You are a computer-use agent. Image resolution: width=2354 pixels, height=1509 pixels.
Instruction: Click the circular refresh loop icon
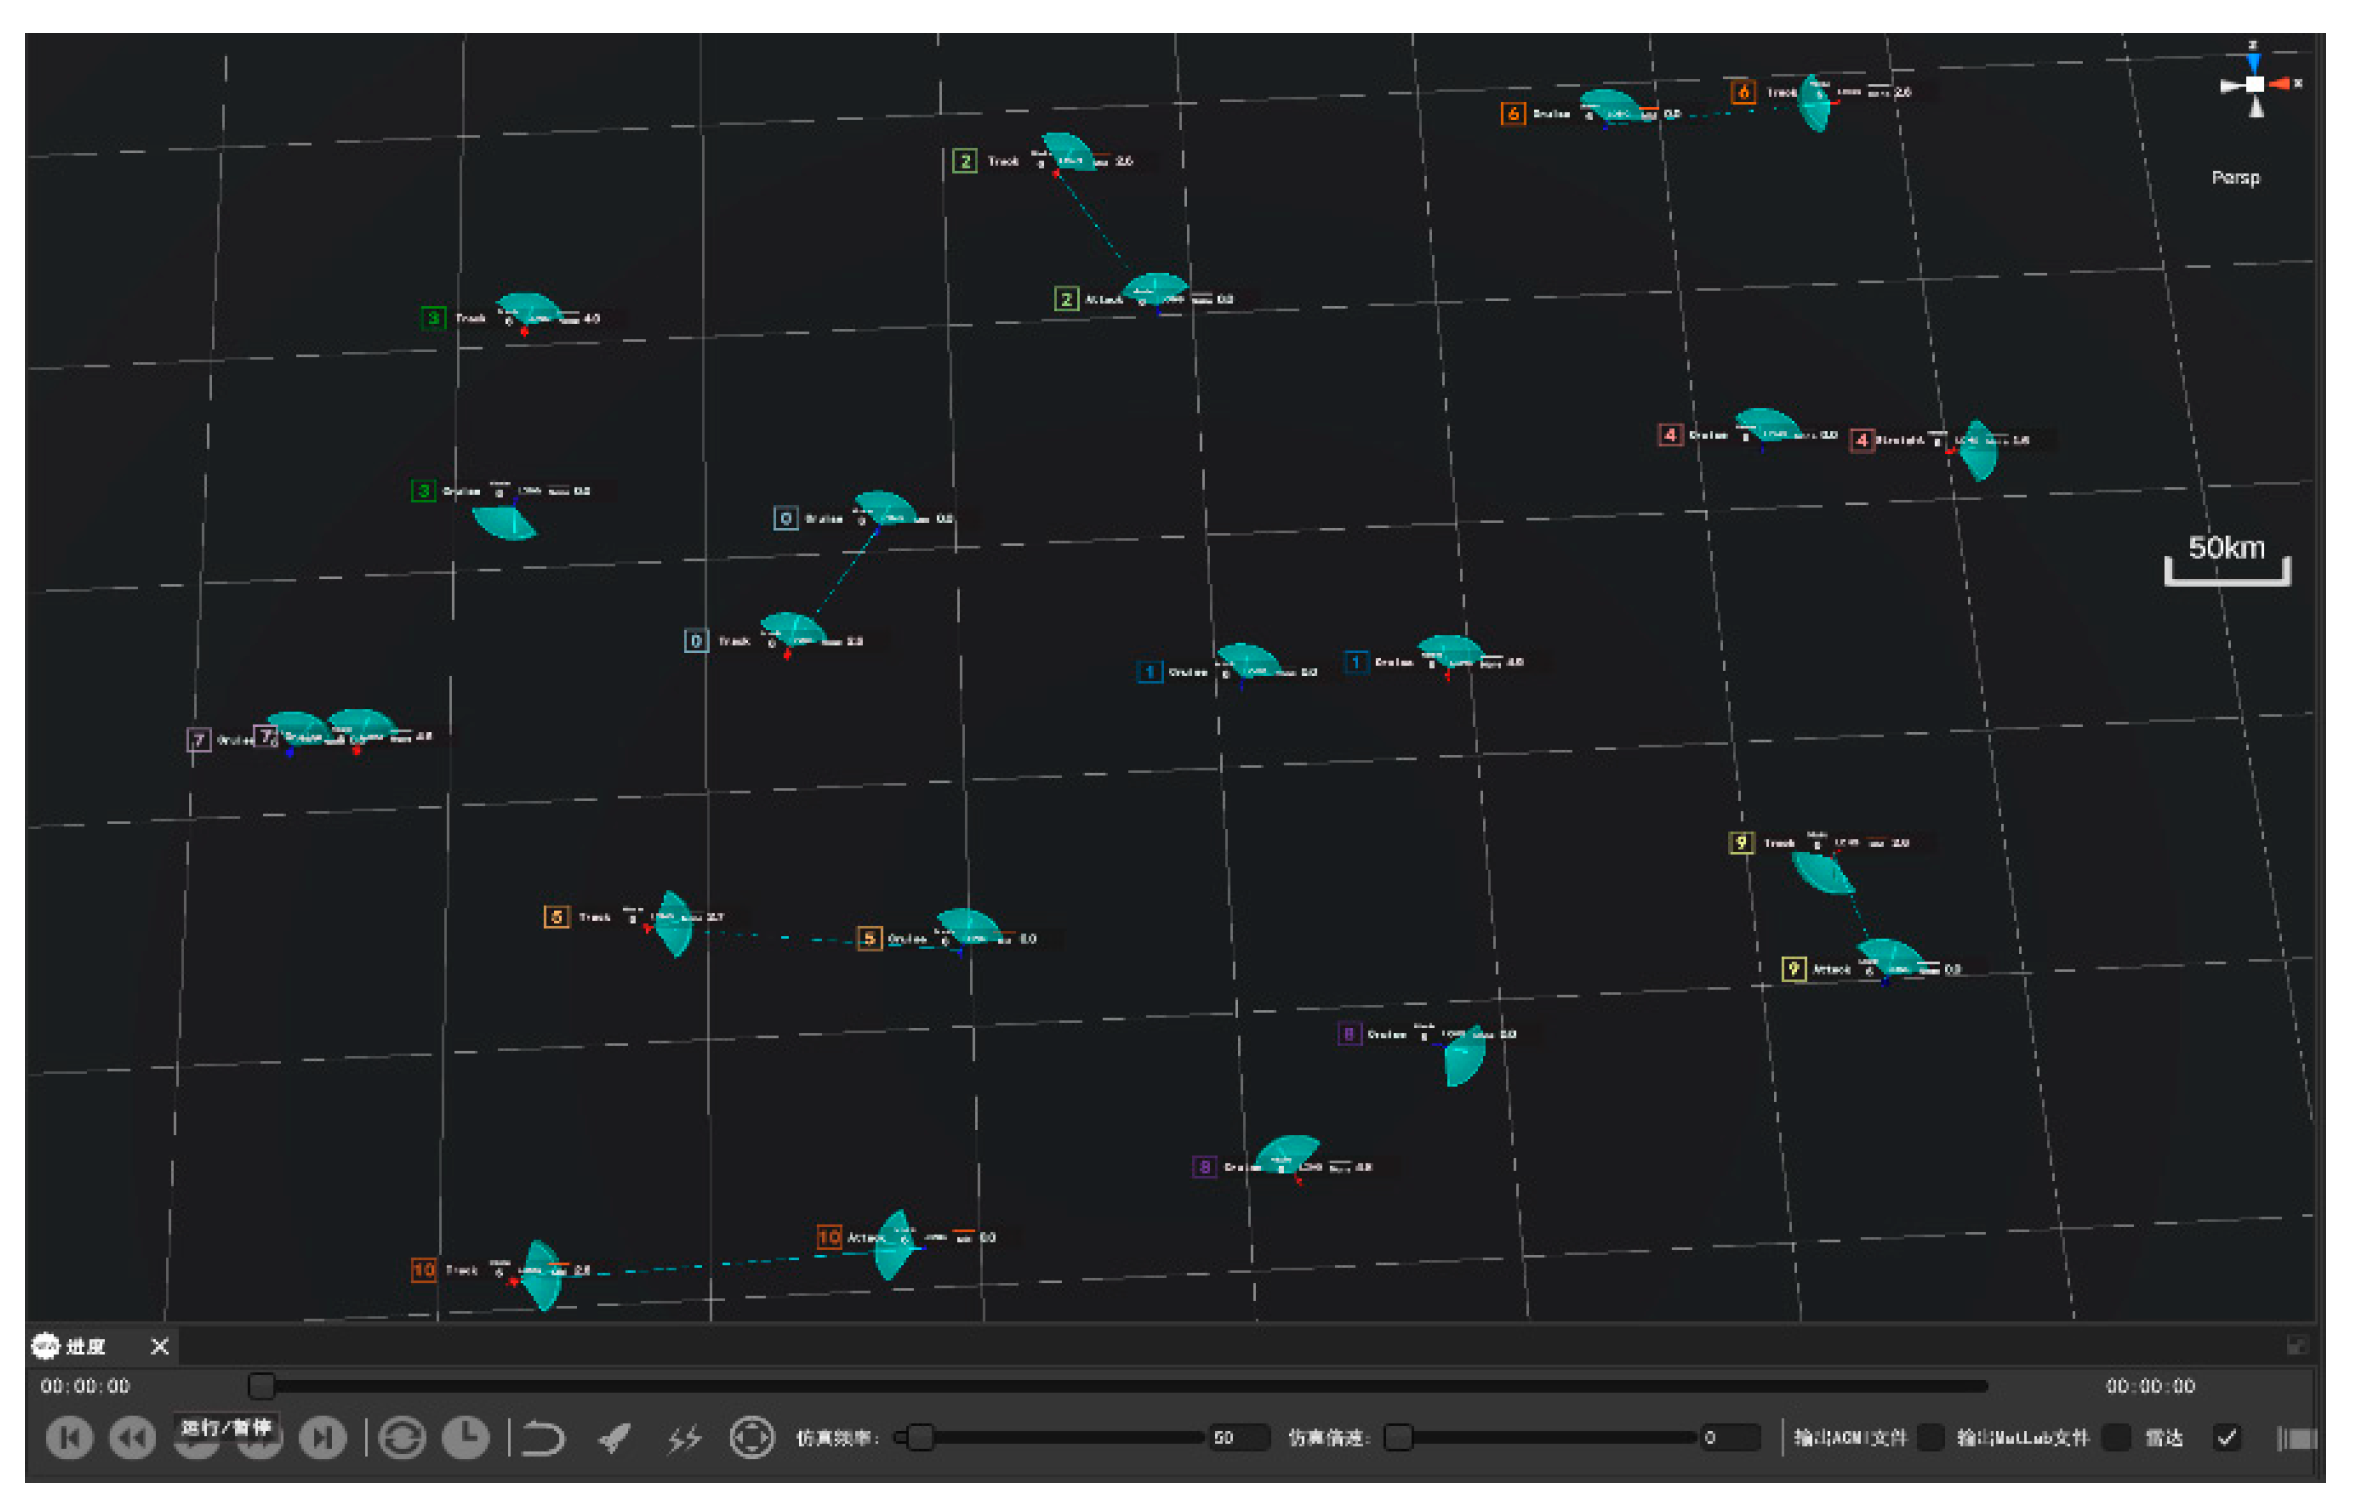402,1439
